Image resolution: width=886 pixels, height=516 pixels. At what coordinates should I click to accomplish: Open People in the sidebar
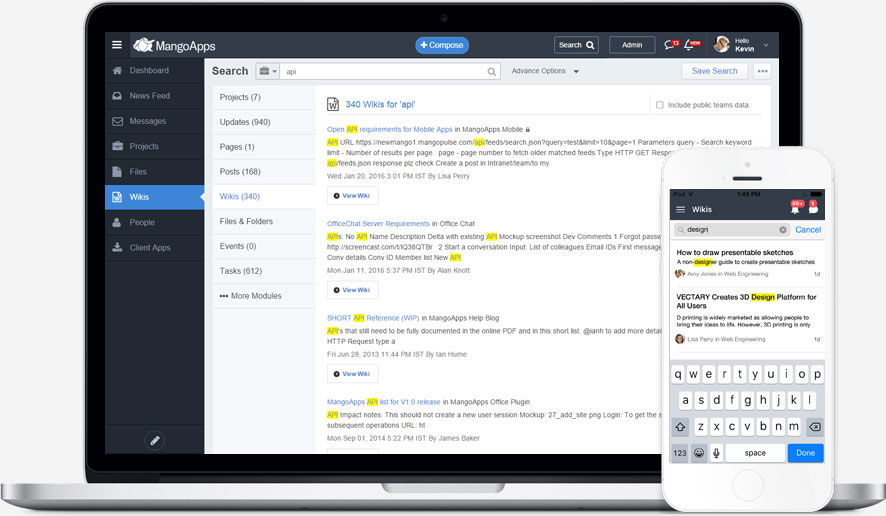pyautogui.click(x=154, y=223)
